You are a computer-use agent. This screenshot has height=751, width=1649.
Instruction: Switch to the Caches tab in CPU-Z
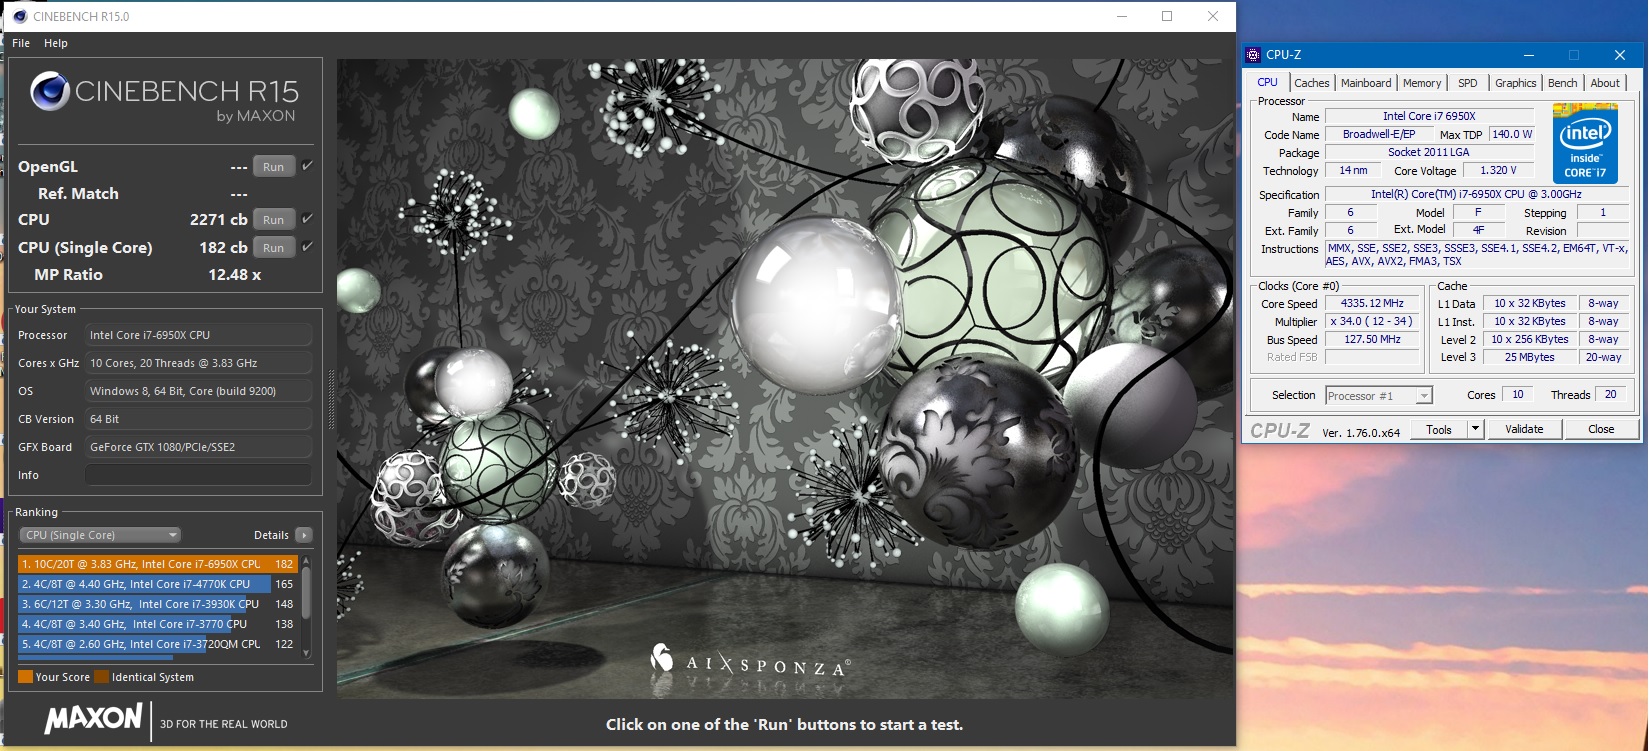1311,83
